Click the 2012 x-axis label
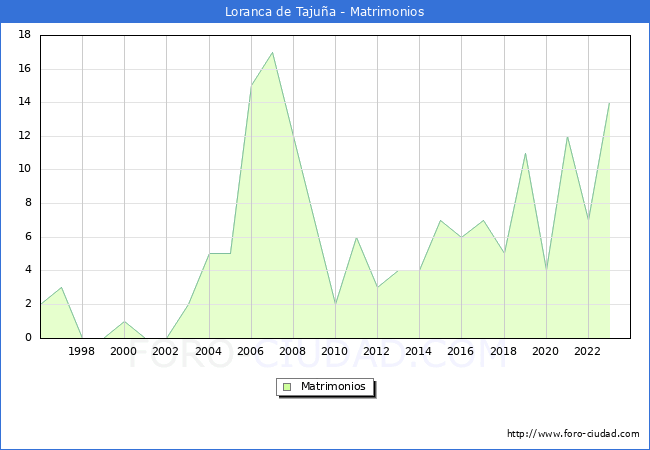 (x=376, y=351)
